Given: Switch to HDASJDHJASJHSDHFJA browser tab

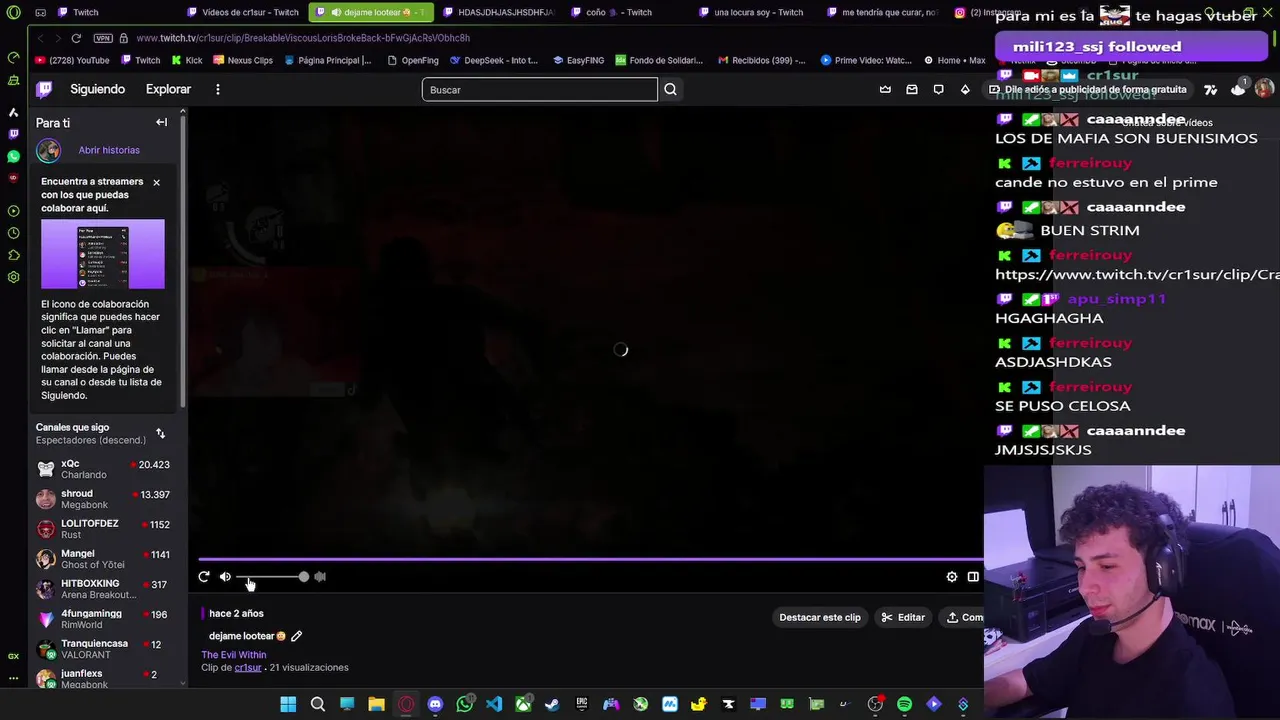Looking at the screenshot, I should tap(498, 12).
